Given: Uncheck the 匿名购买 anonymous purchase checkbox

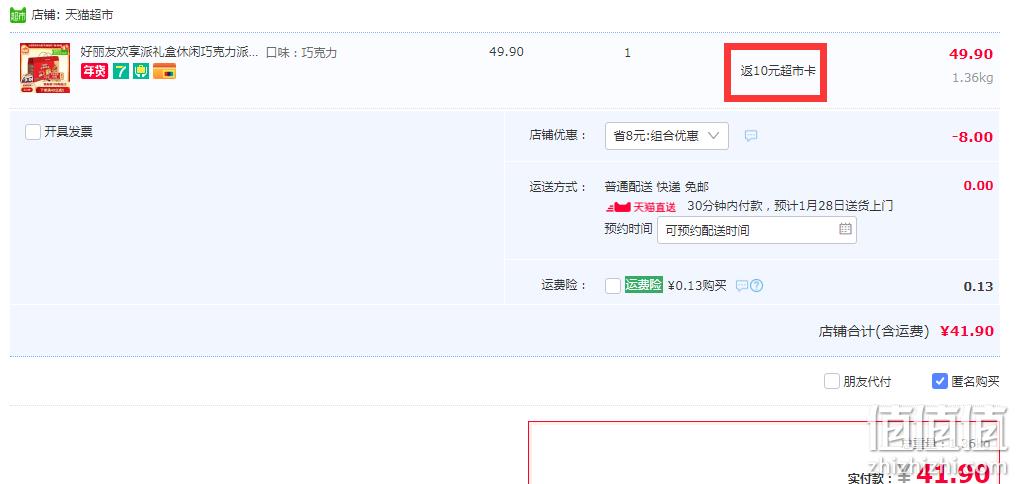Looking at the screenshot, I should (940, 381).
